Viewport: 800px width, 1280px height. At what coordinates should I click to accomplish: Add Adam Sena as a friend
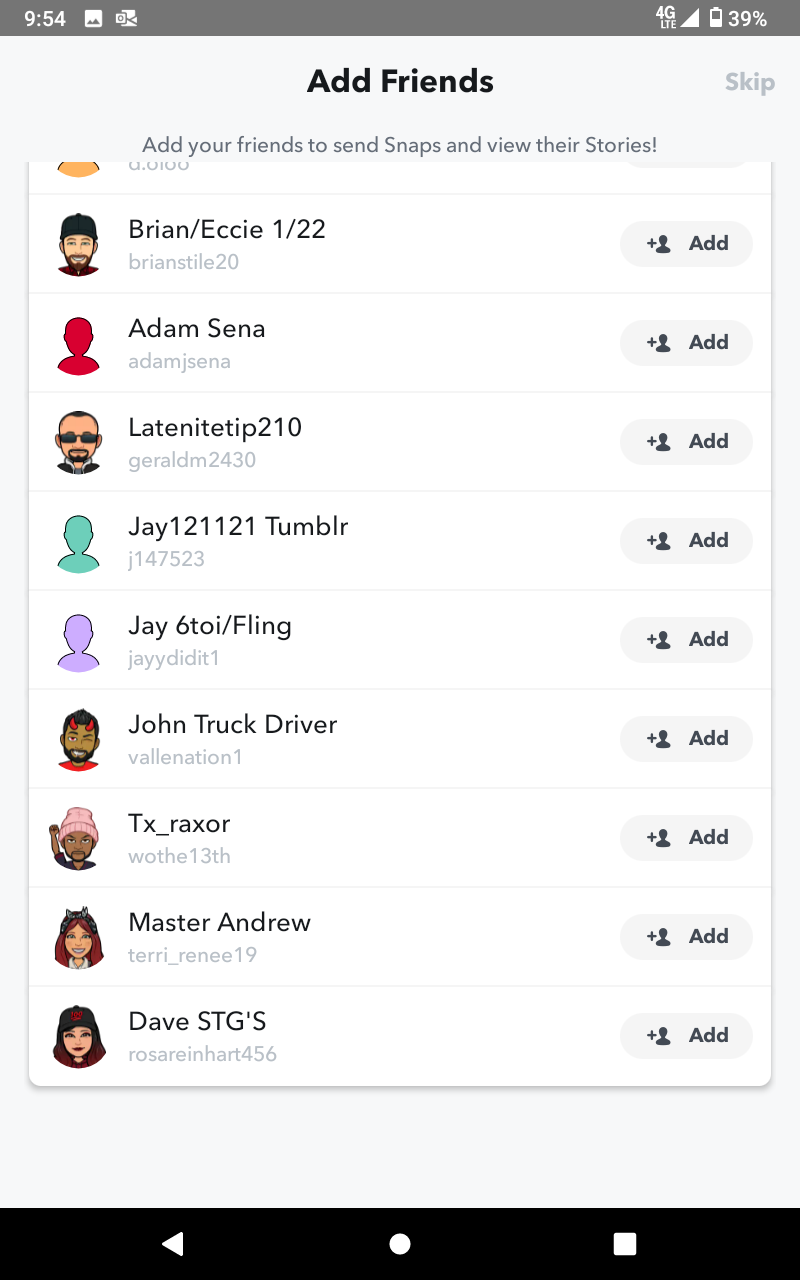686,343
